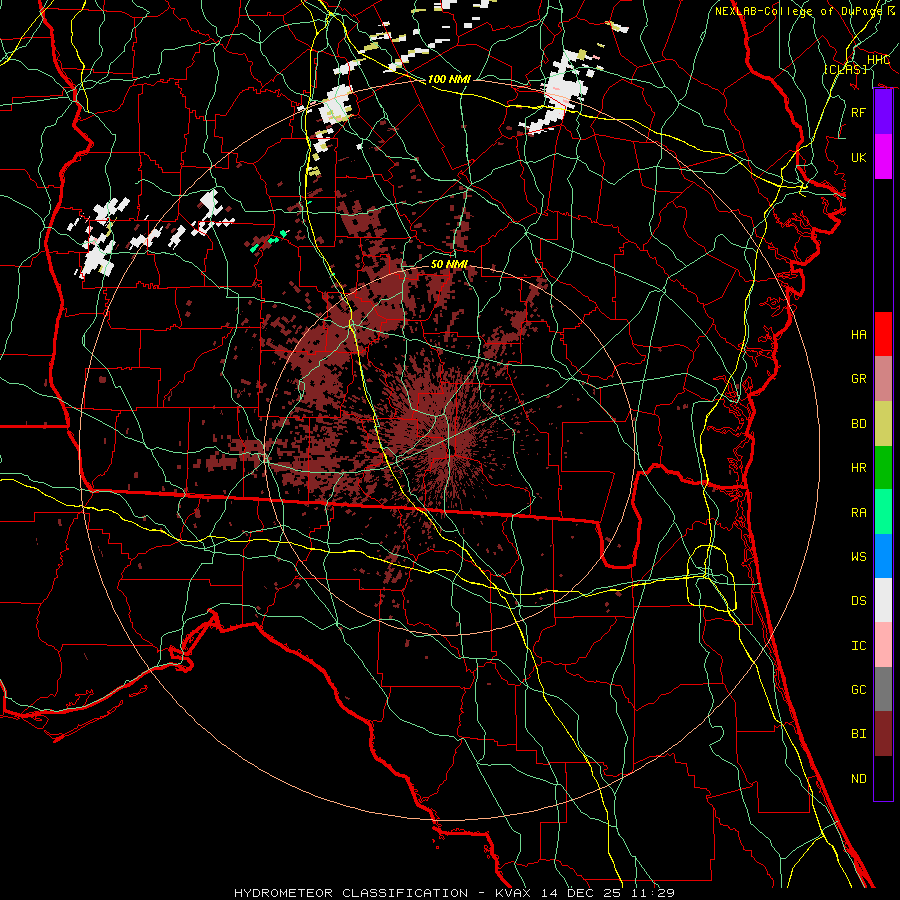Select the GC gray legend swatch
Viewport: 900px width, 900px height.
coord(883,689)
